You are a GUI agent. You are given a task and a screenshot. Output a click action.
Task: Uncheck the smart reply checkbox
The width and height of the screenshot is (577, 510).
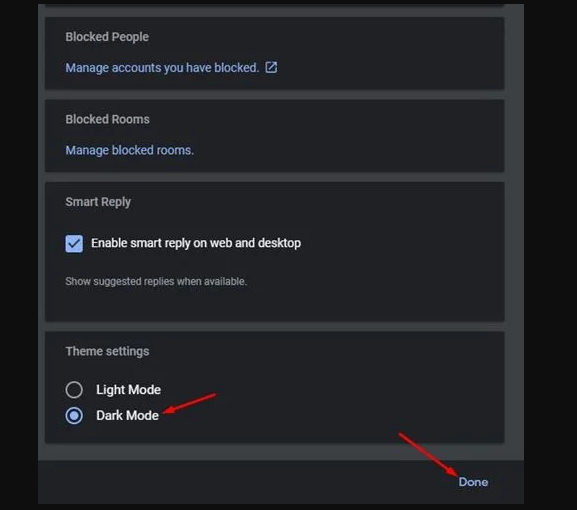tap(74, 244)
